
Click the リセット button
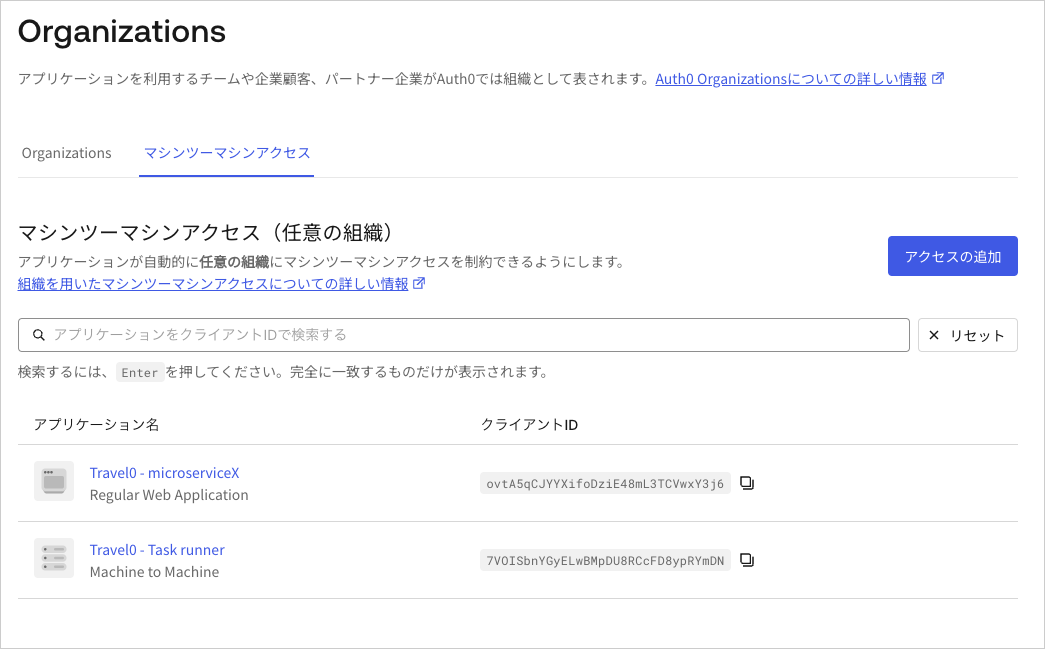(968, 335)
